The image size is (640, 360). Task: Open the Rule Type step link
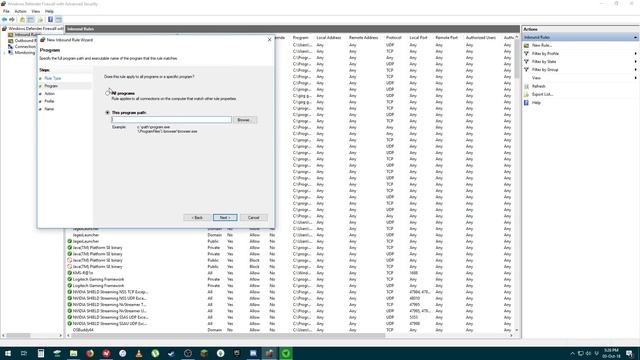click(53, 78)
